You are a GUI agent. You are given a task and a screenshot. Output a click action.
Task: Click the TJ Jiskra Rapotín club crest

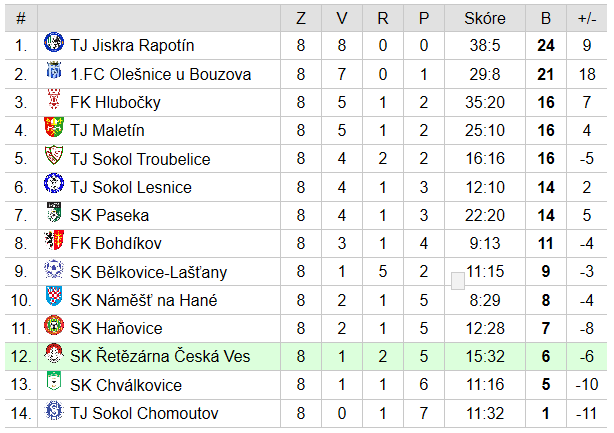54,42
